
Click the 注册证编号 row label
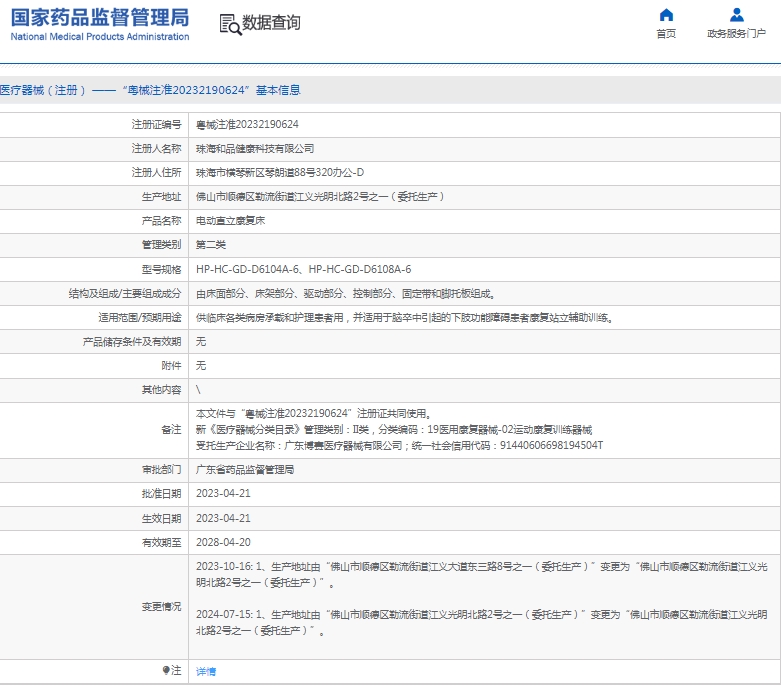(x=156, y=125)
